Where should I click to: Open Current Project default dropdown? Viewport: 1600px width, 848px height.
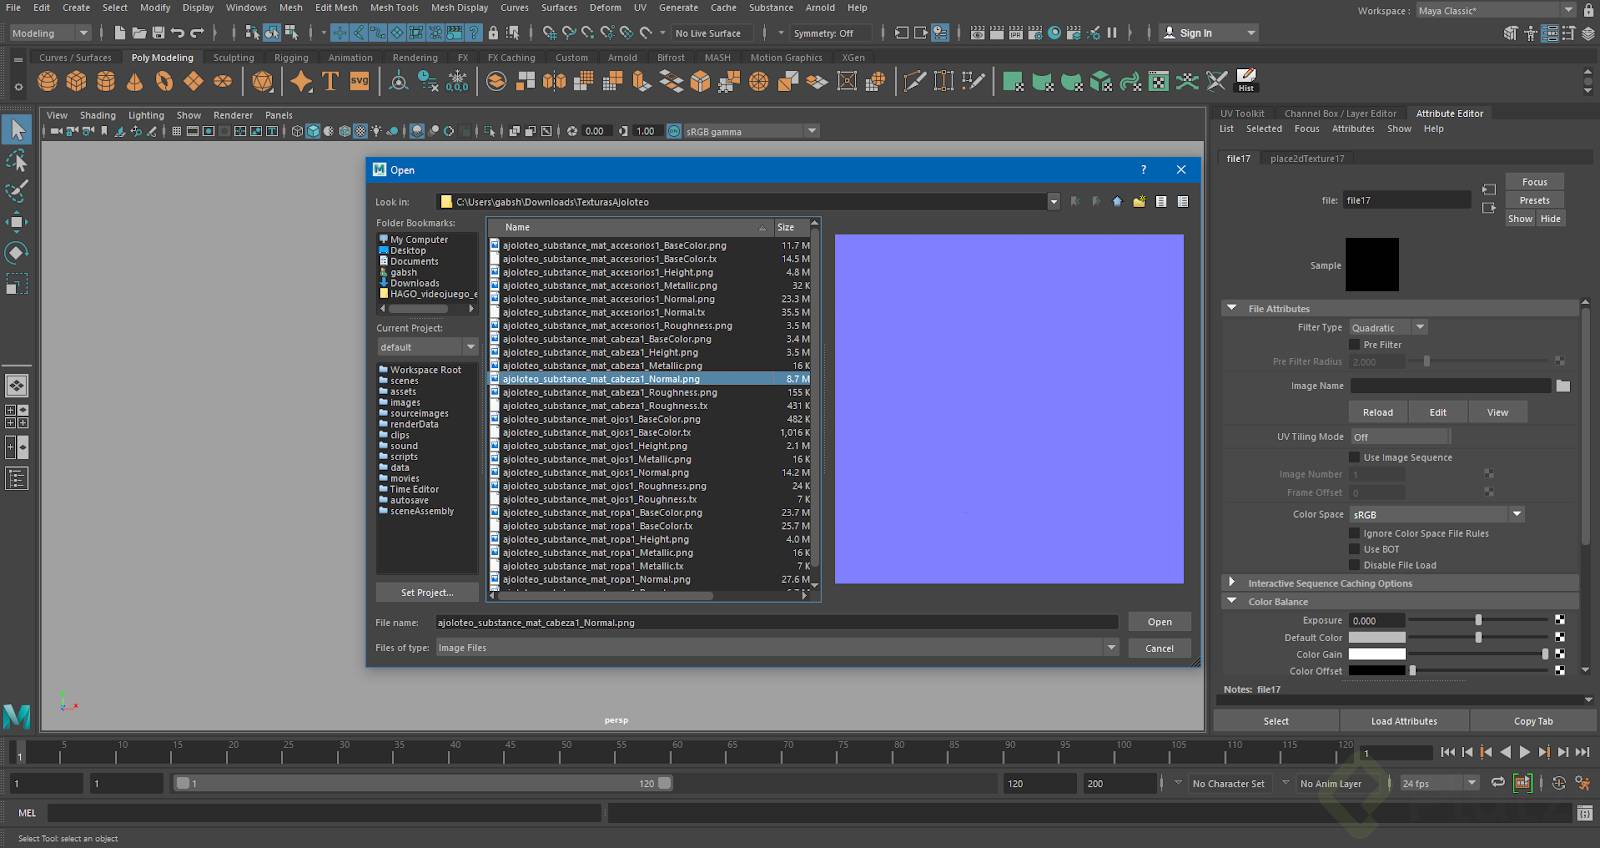click(427, 347)
